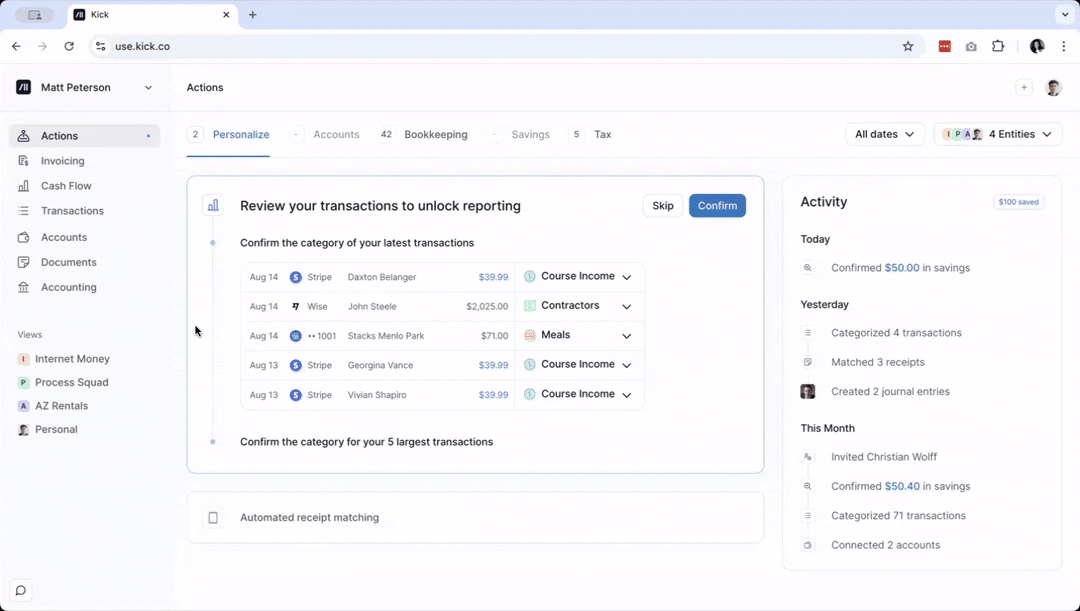Viewport: 1080px width, 611px height.
Task: Open Cash Flow from sidebar
Action: (66, 186)
